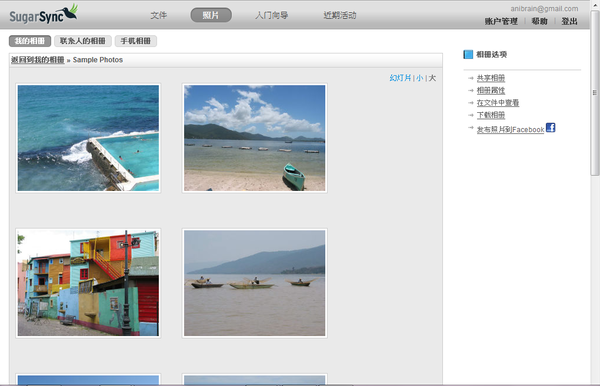This screenshot has width=600, height=386.
Task: Click the SugarSync hummingbird logo
Action: point(44,15)
